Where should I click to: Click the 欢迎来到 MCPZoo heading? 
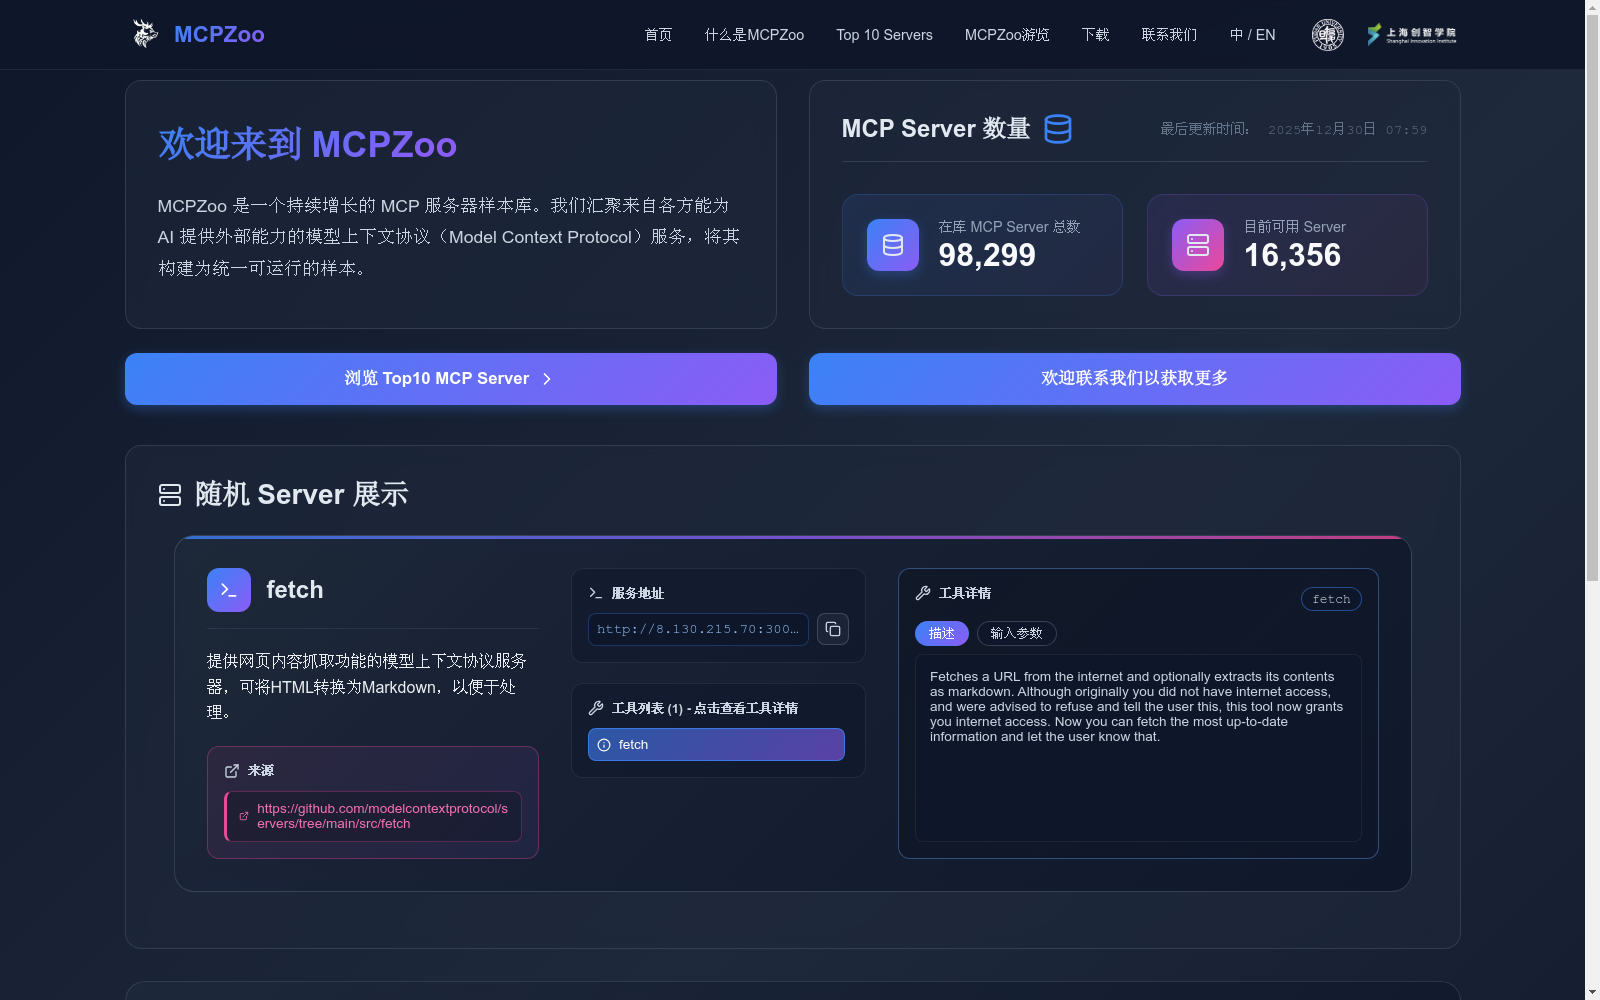point(308,145)
